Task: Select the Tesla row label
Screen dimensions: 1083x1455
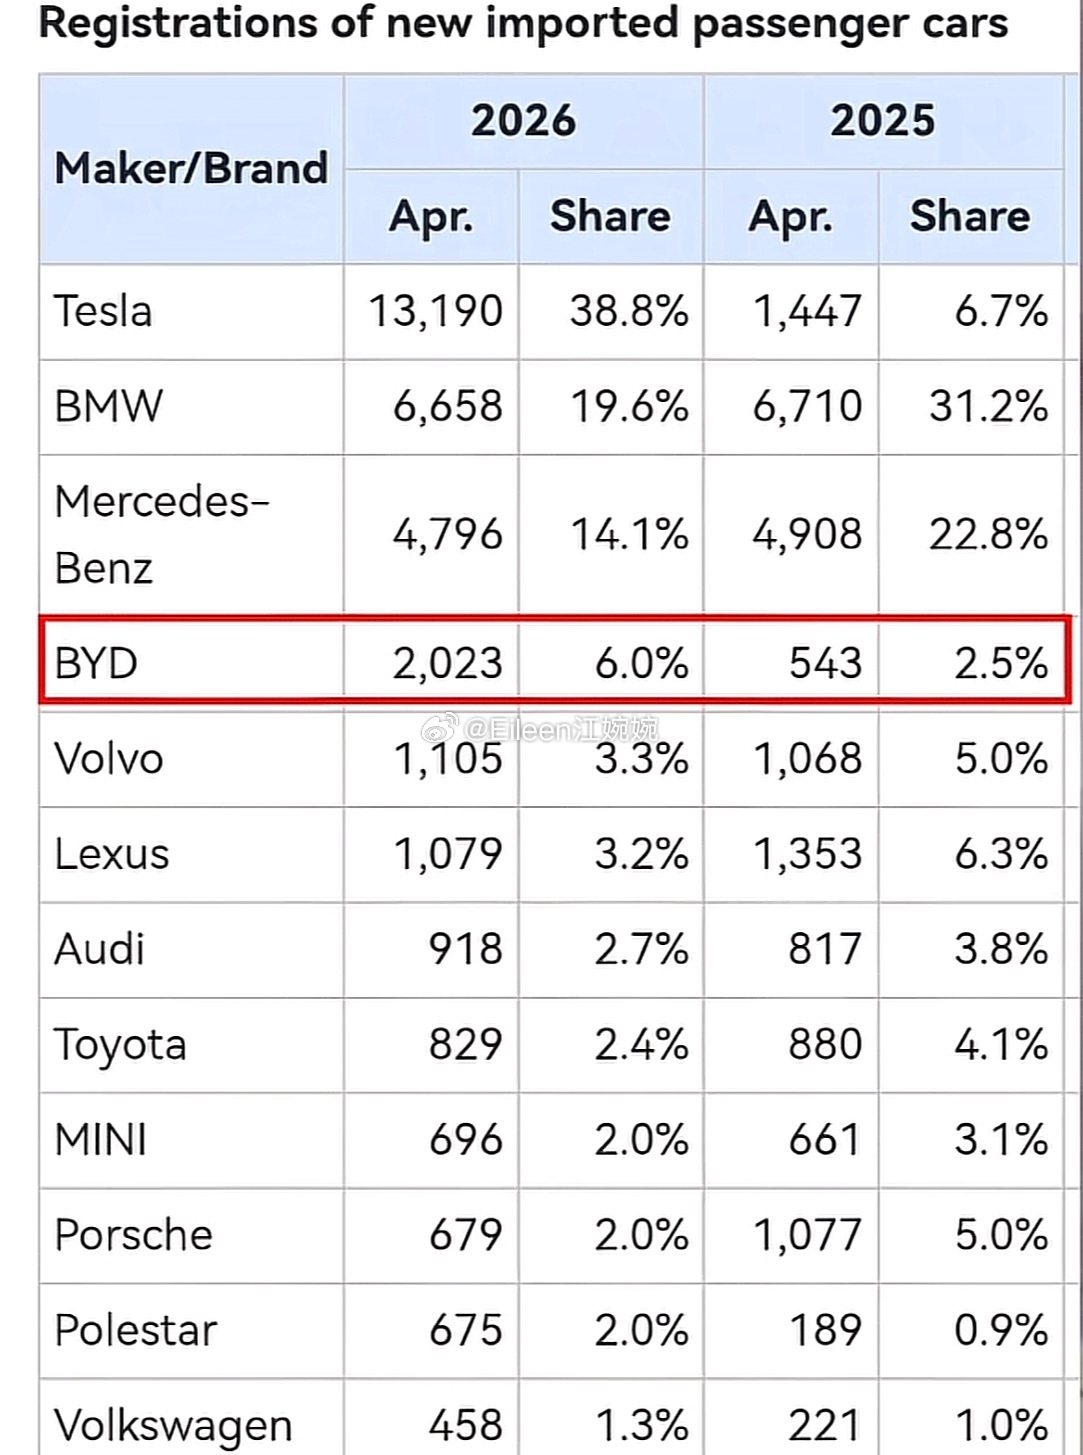Action: click(x=103, y=311)
